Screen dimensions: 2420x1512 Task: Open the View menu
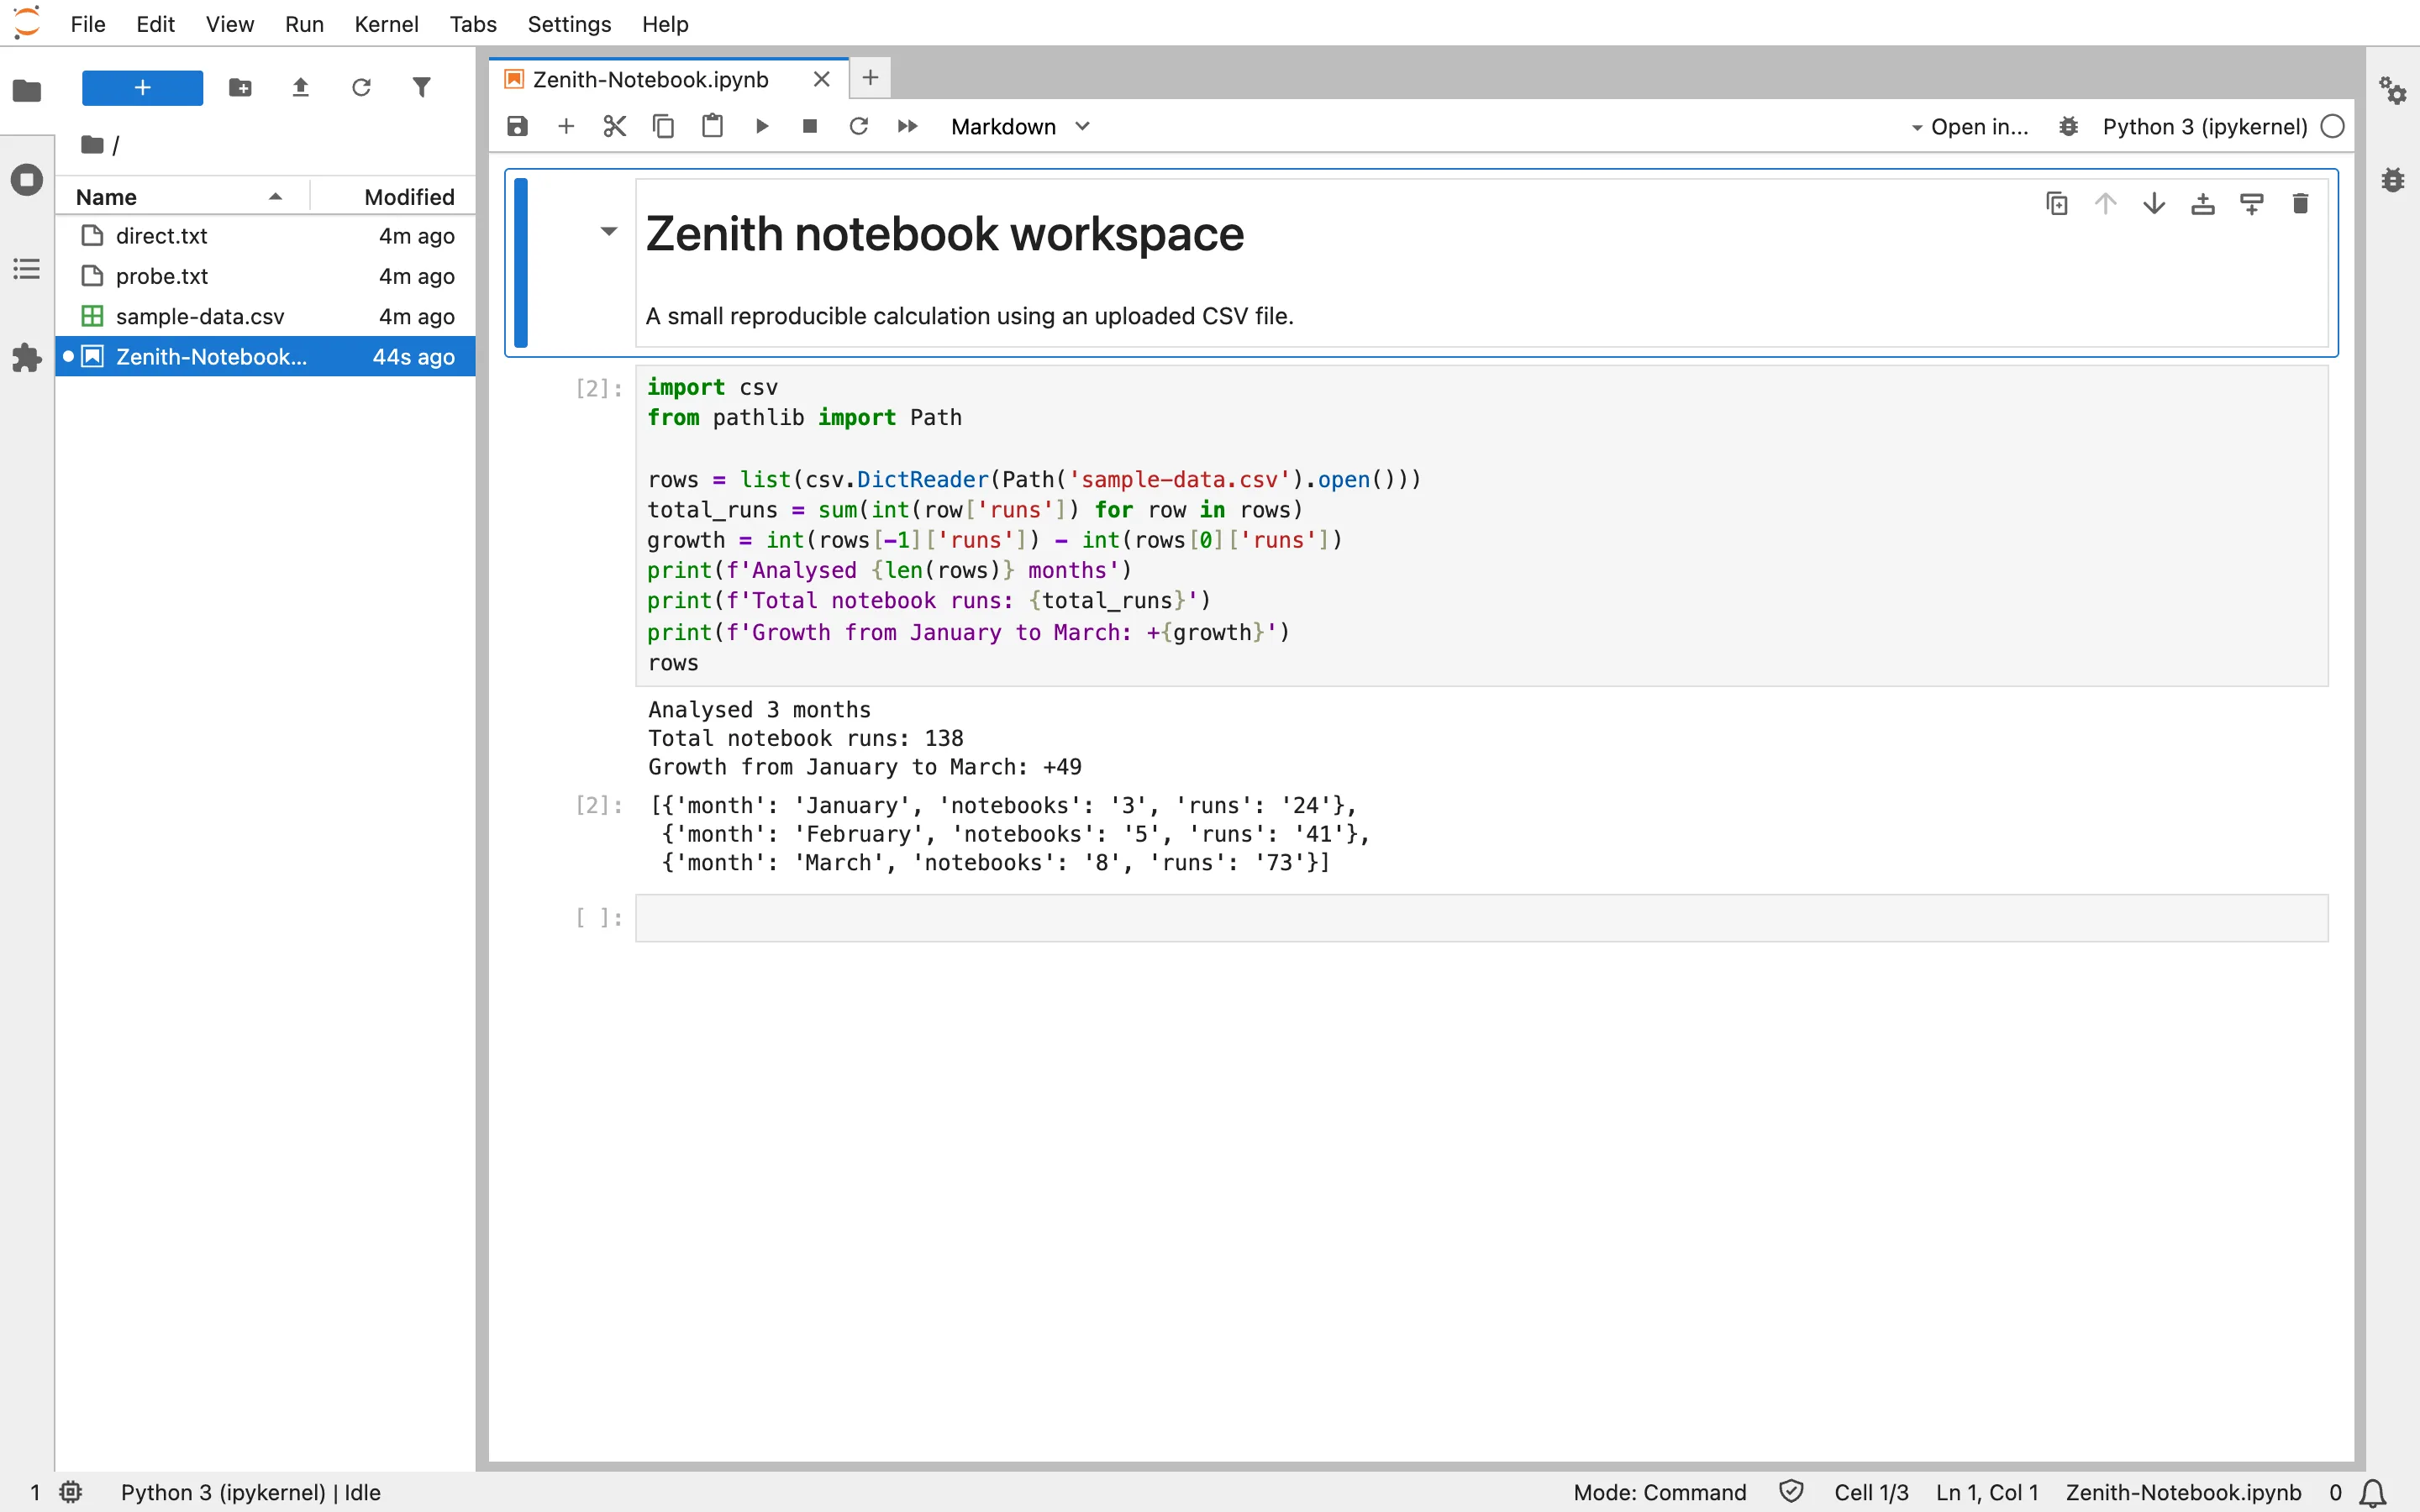(x=229, y=24)
